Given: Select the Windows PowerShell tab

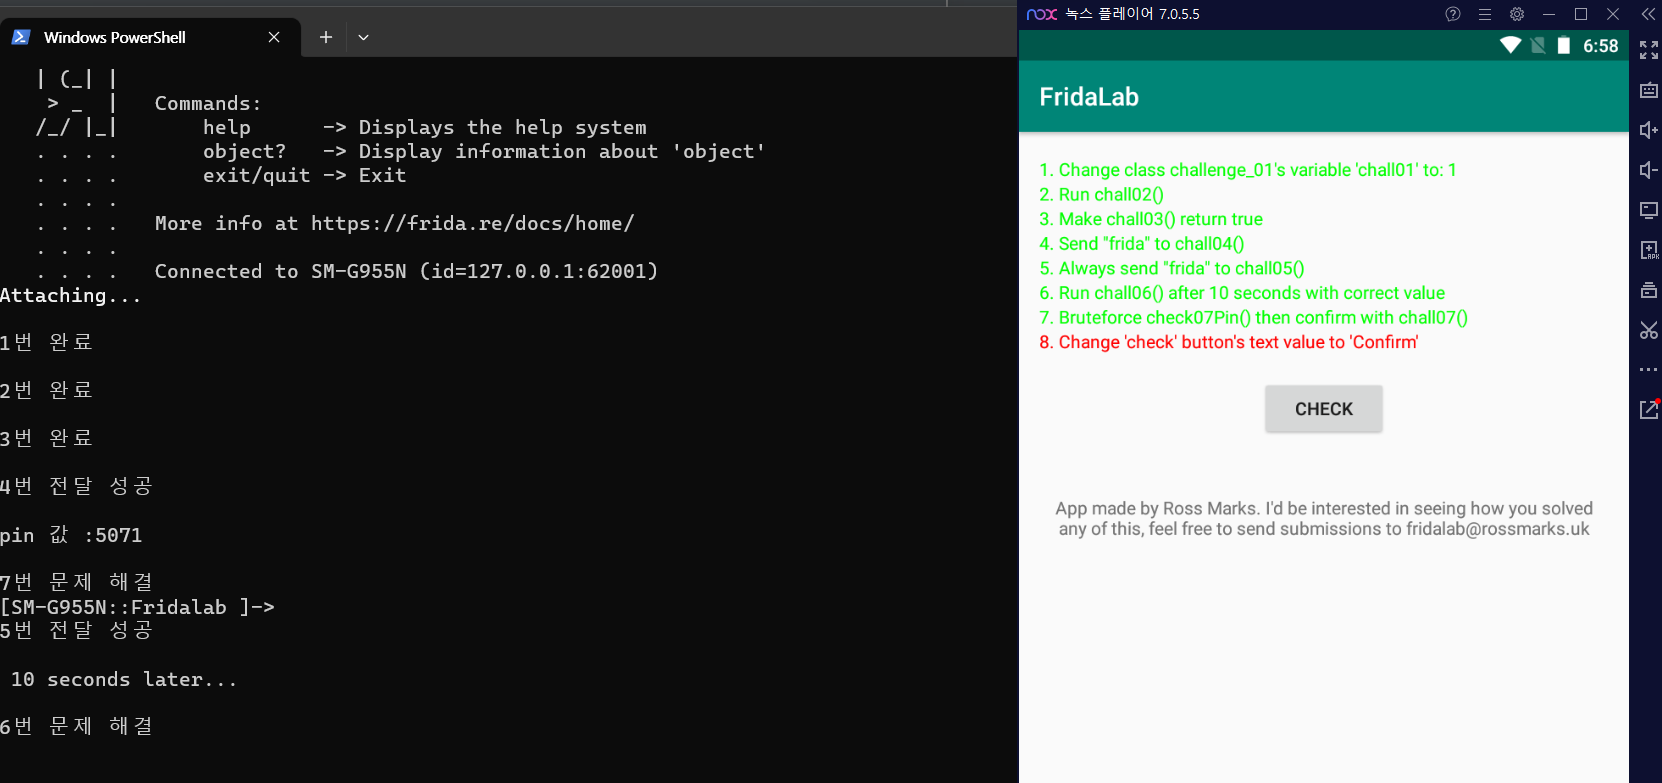Looking at the screenshot, I should 150,37.
